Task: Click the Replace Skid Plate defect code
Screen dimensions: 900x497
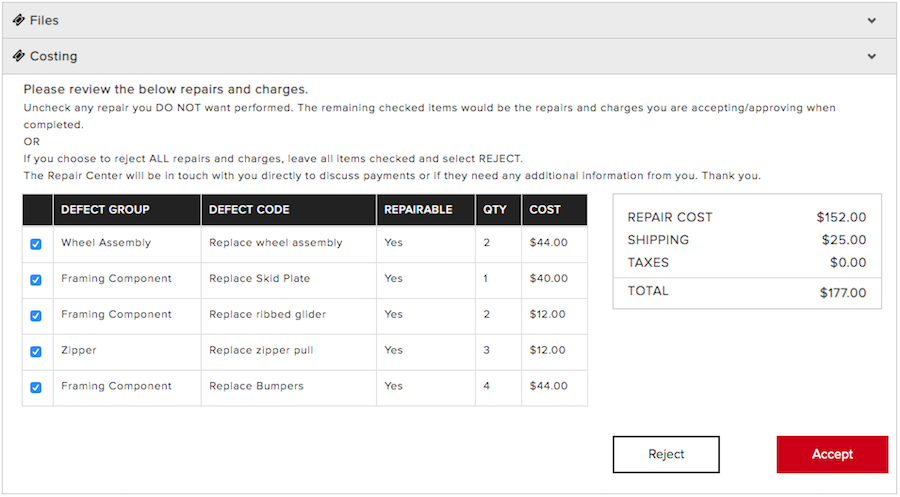Action: [x=259, y=278]
